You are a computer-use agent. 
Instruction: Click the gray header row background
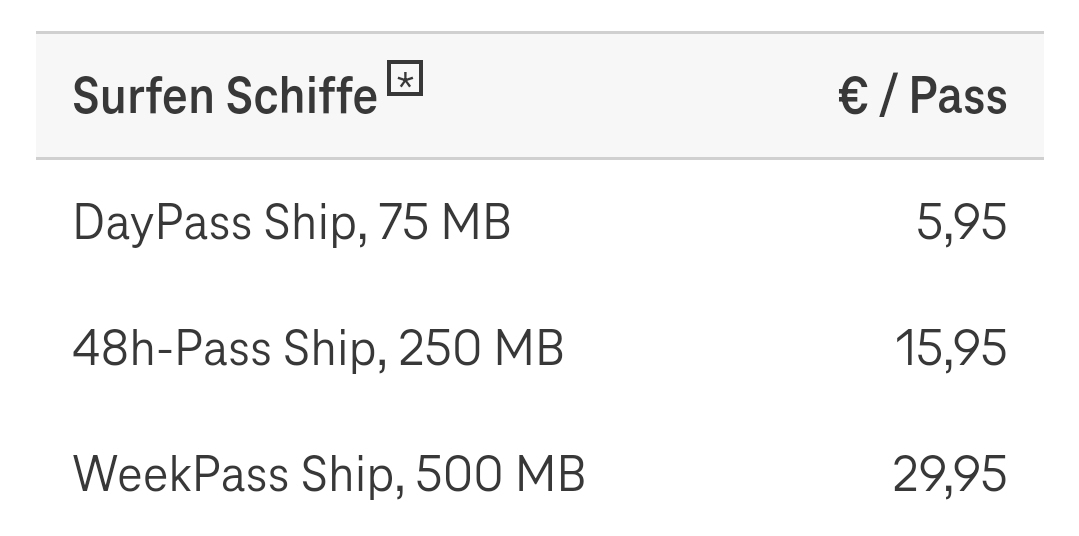click(x=620, y=97)
